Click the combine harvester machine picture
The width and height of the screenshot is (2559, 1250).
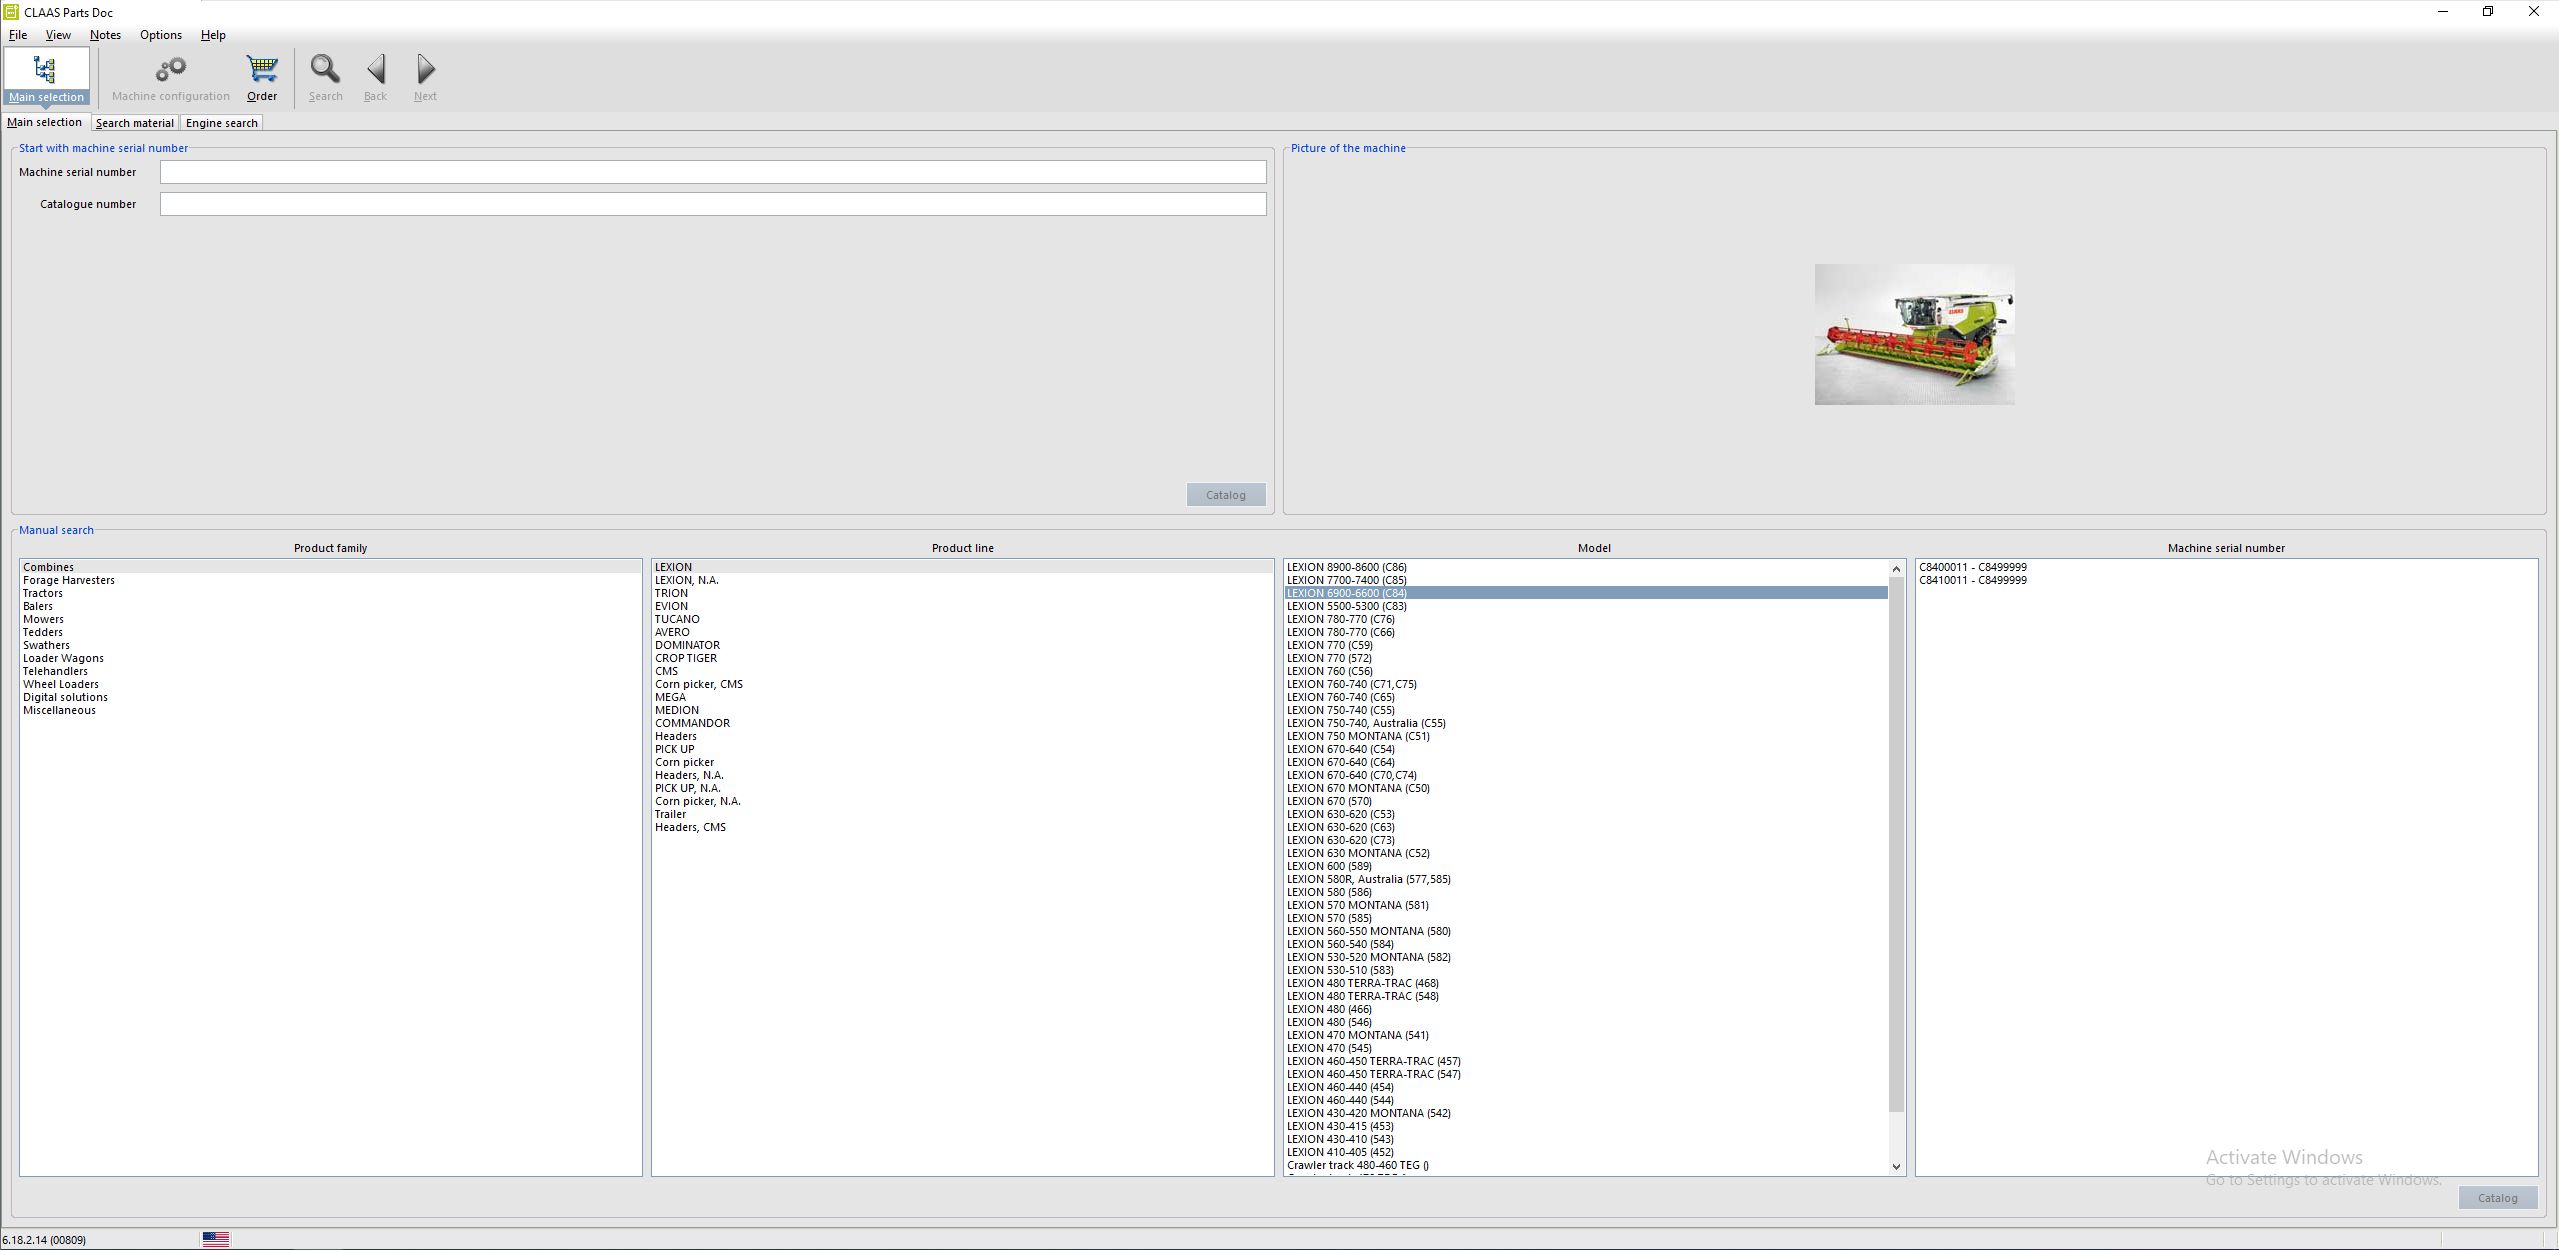click(1914, 334)
